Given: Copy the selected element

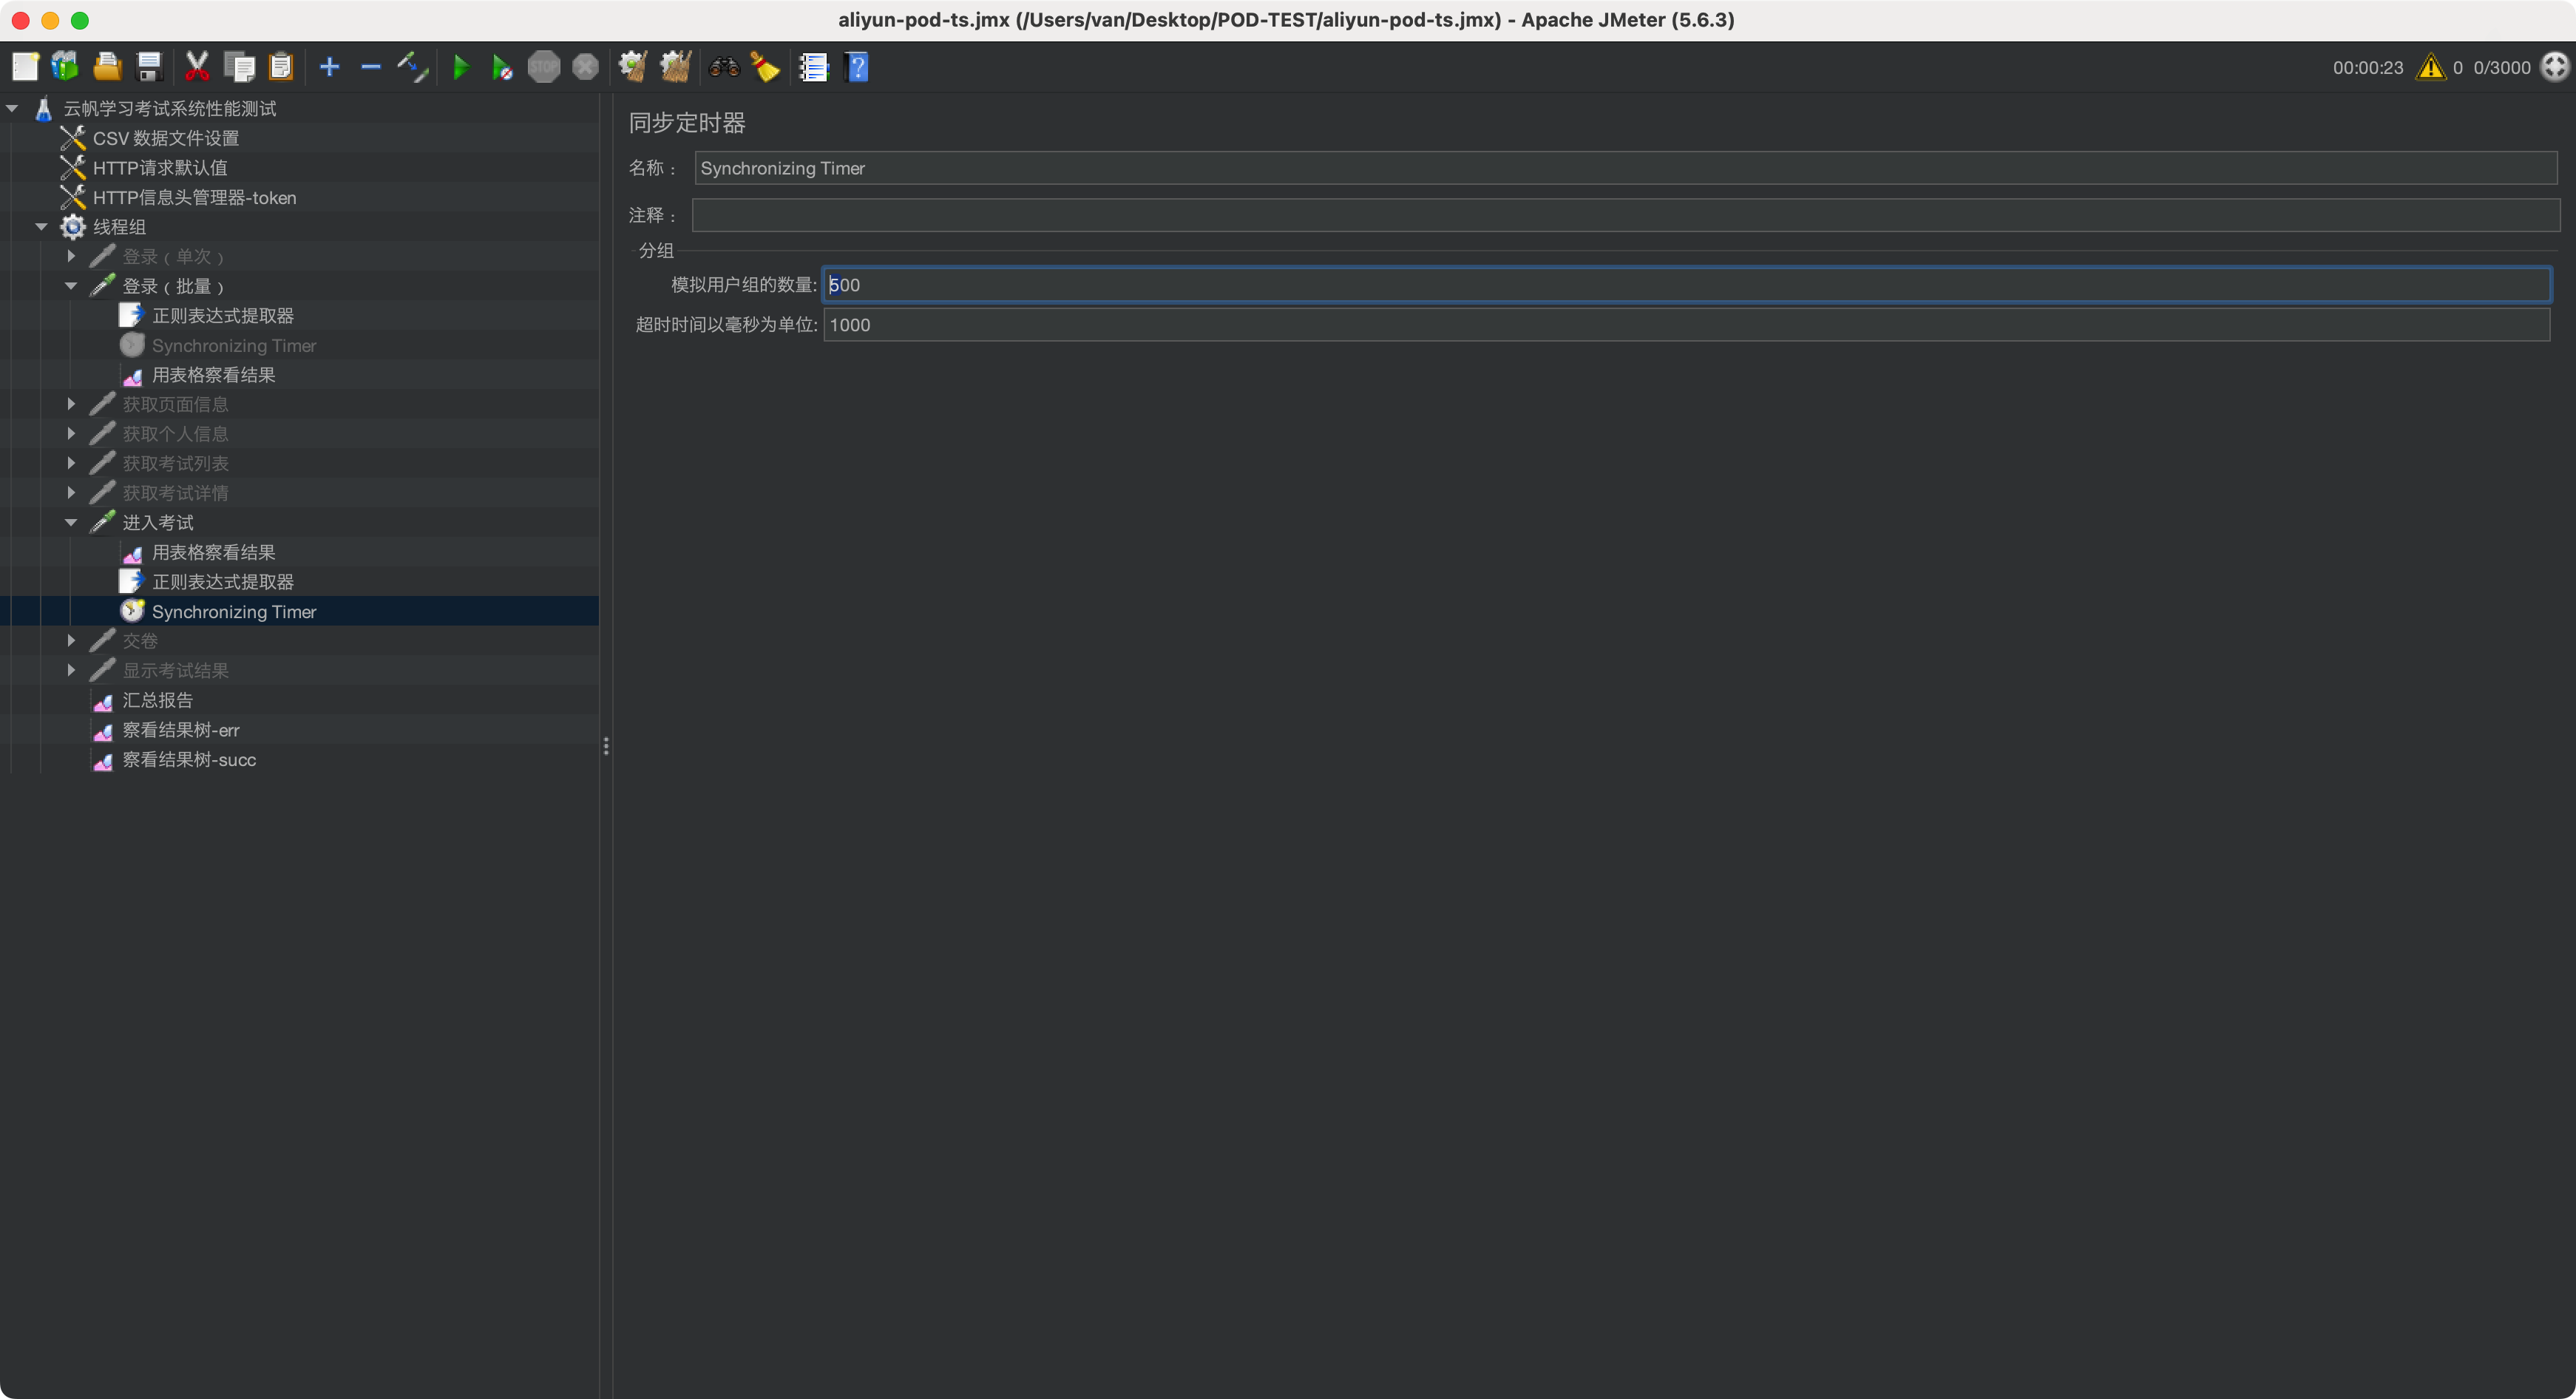Looking at the screenshot, I should tap(239, 67).
